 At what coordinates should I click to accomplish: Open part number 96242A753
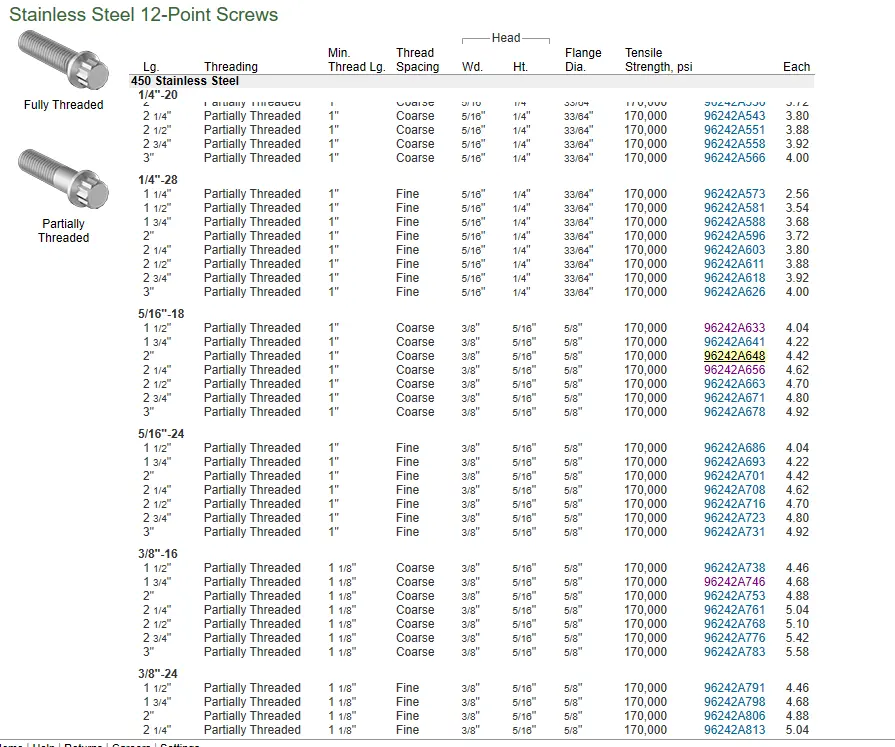tap(734, 596)
